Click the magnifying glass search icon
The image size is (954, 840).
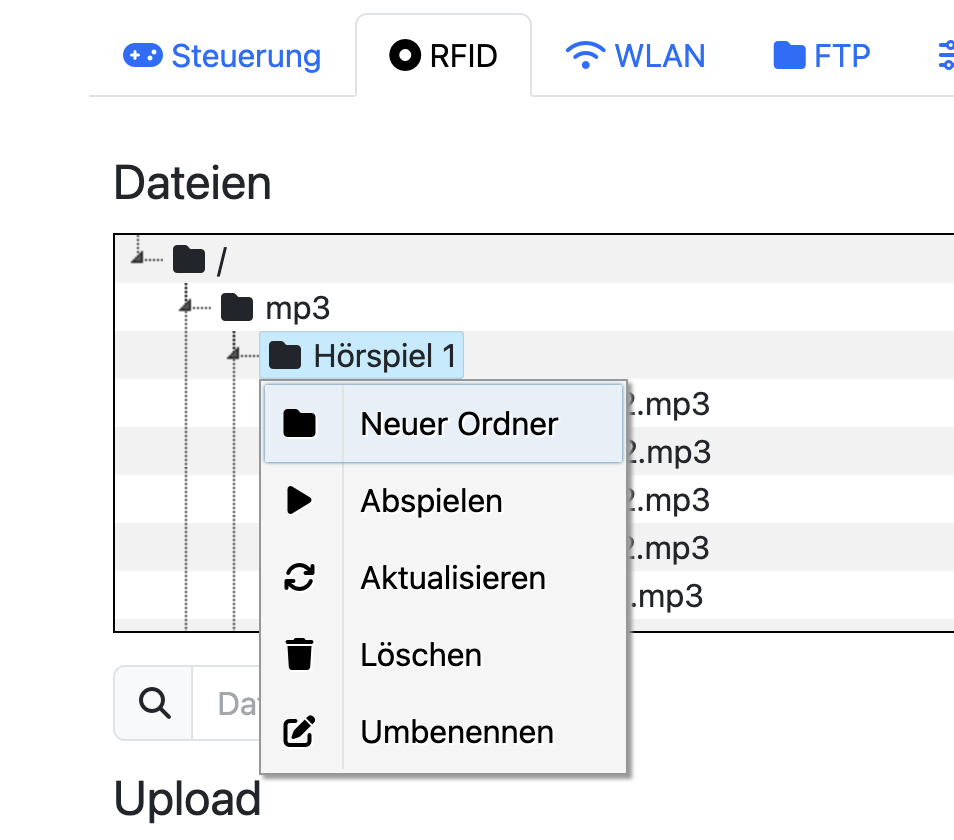153,704
